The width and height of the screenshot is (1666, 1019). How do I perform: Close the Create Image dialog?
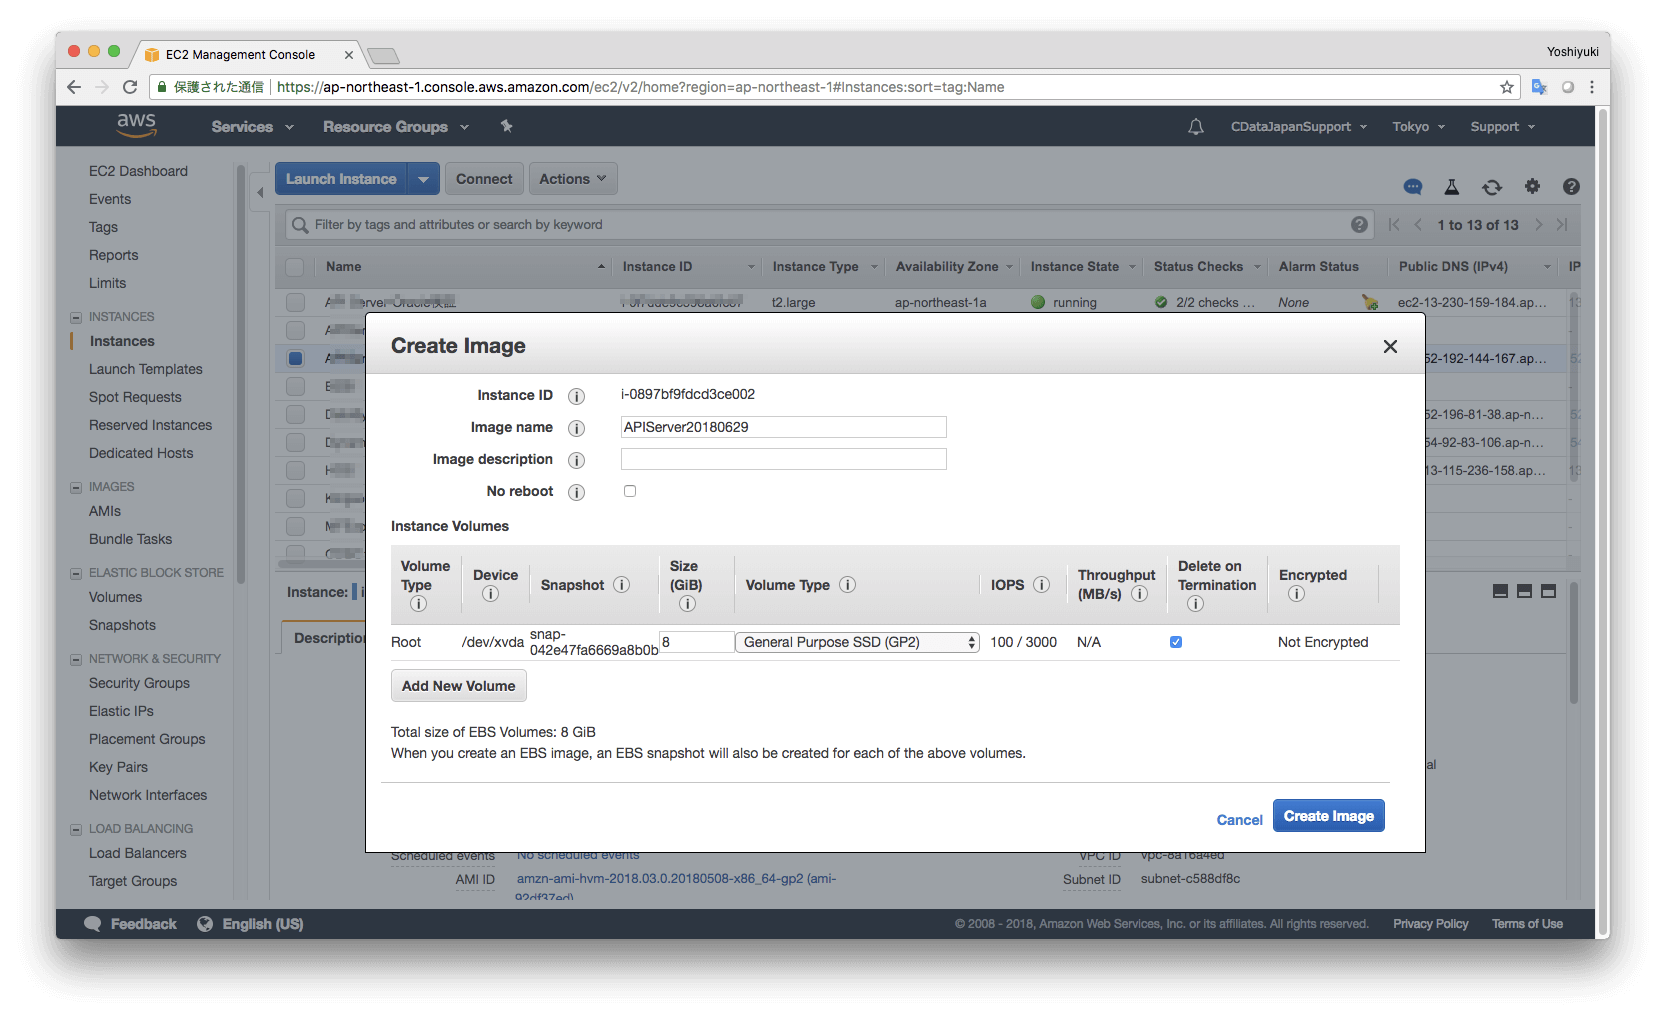click(x=1390, y=346)
